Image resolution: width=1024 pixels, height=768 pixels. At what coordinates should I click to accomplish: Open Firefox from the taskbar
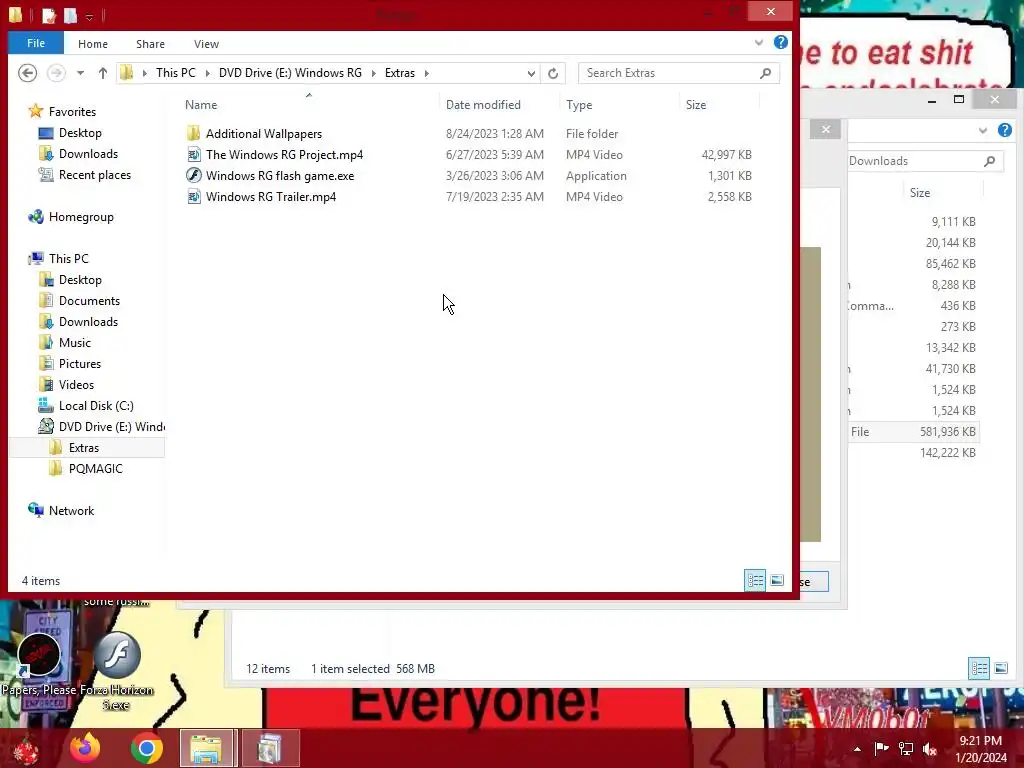(86, 748)
